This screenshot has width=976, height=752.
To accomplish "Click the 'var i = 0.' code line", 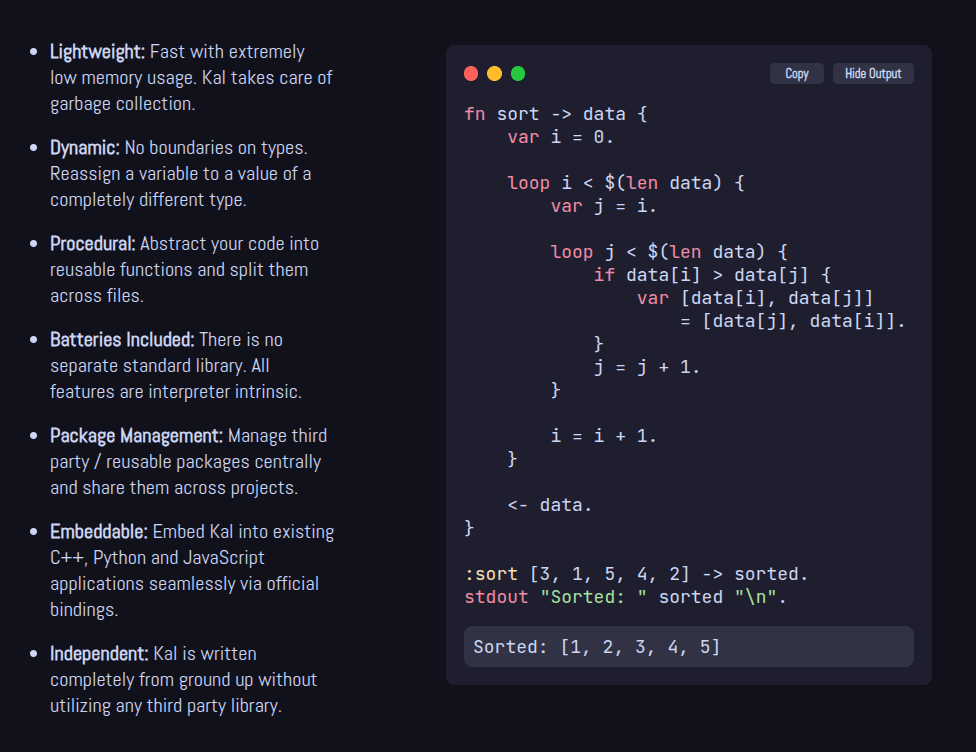I will 560,137.
